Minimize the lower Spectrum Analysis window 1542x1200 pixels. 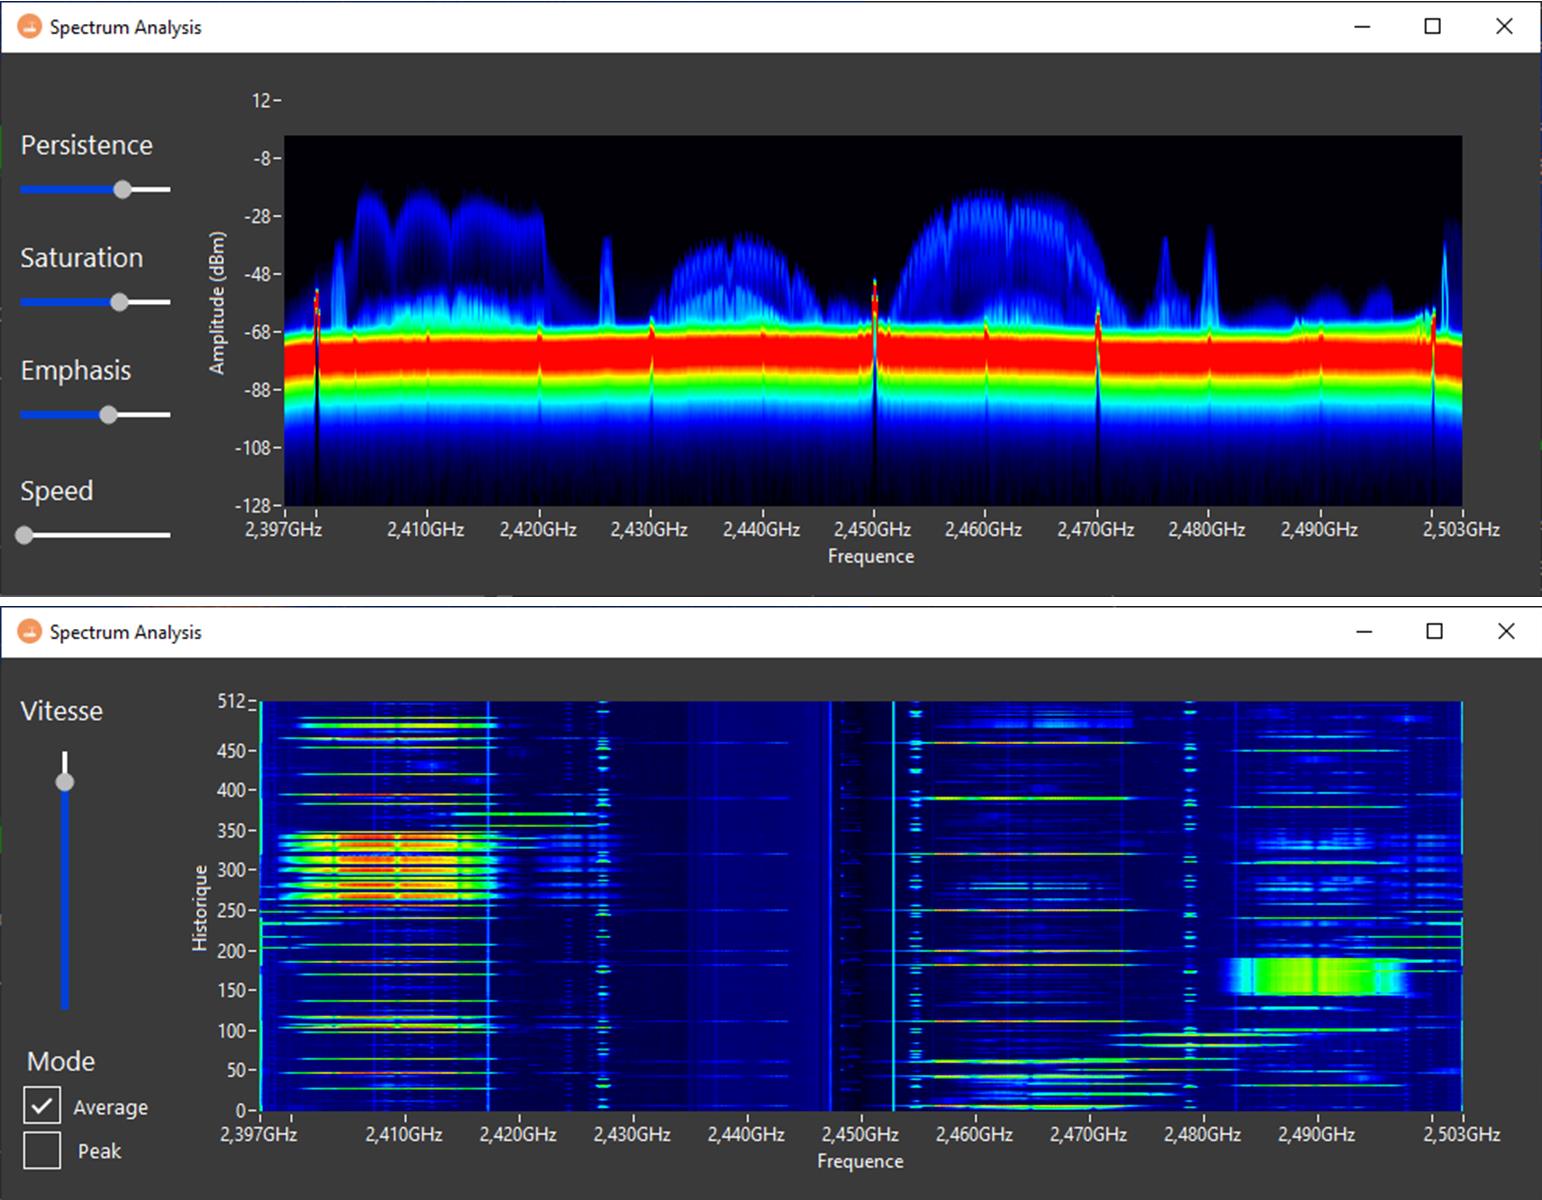1364,632
